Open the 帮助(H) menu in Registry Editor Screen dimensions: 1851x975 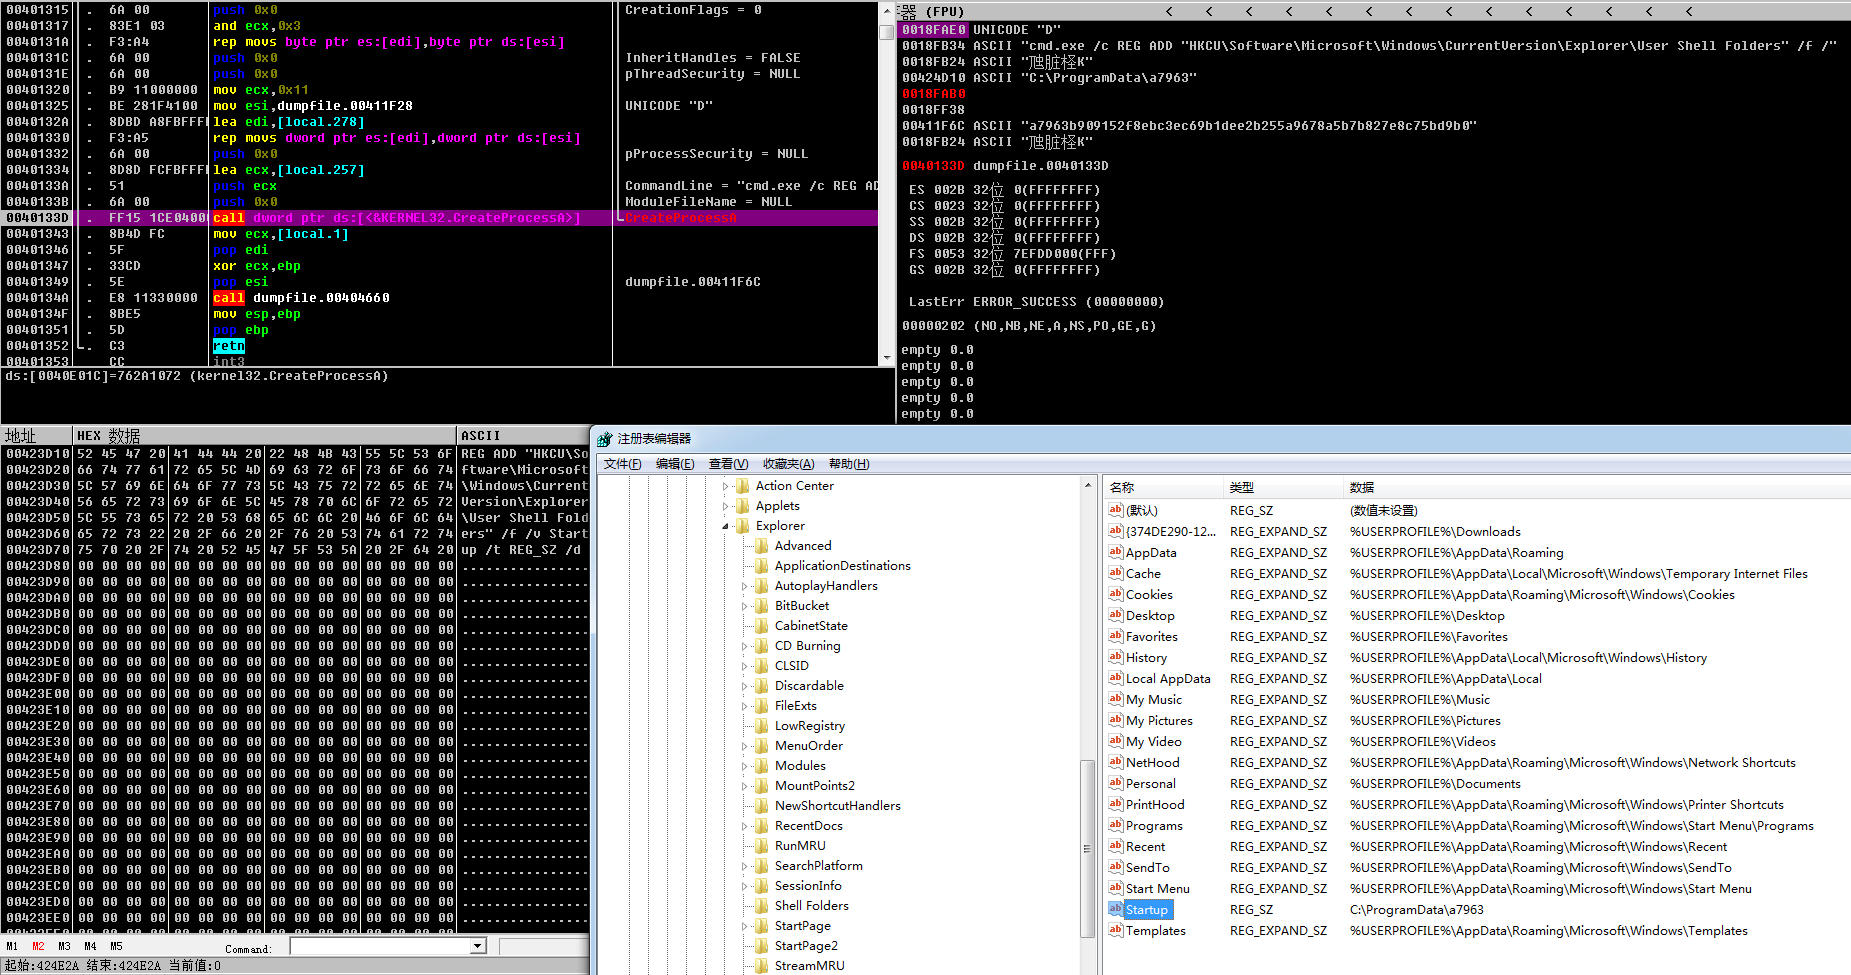(849, 464)
